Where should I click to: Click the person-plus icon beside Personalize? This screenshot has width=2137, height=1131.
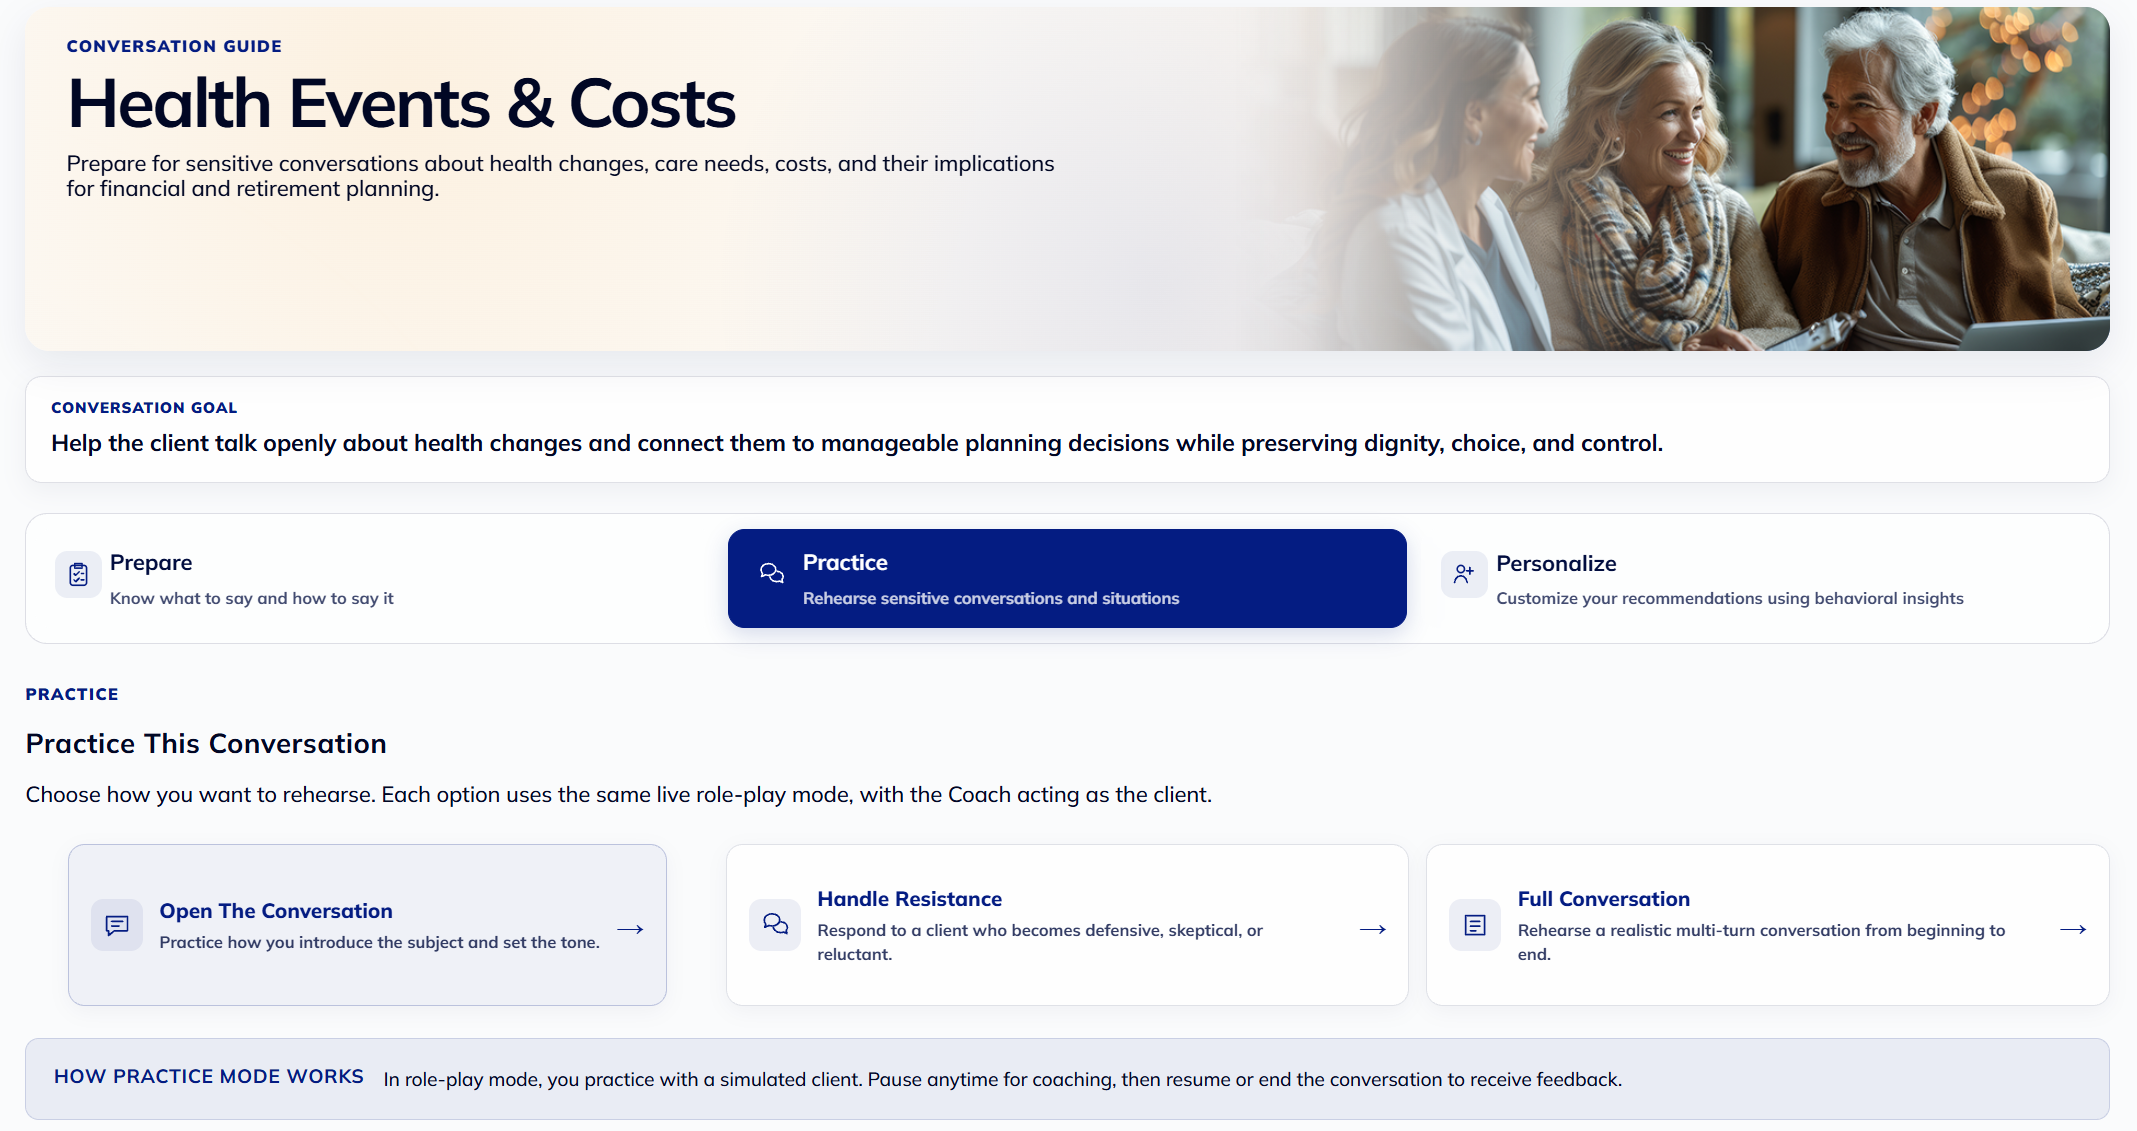(x=1464, y=574)
